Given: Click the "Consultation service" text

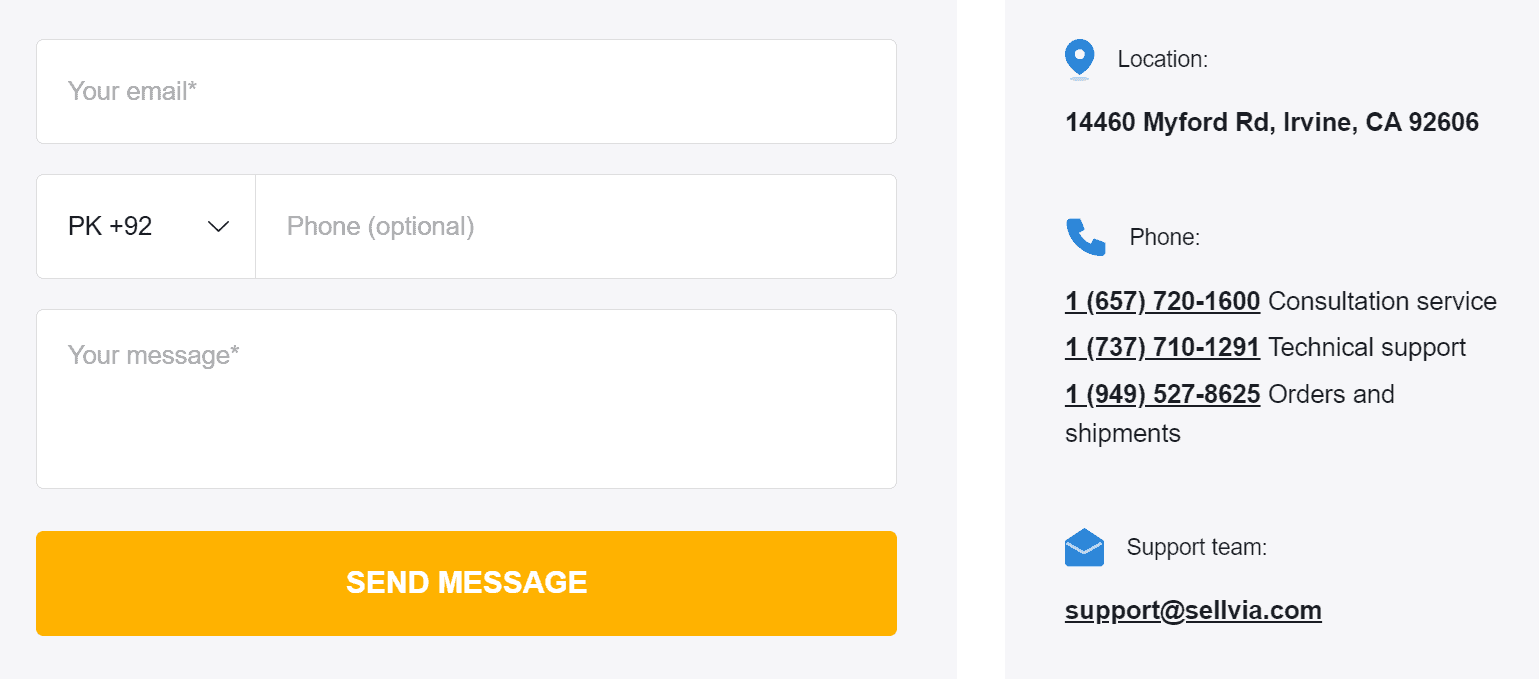Looking at the screenshot, I should pos(1382,301).
